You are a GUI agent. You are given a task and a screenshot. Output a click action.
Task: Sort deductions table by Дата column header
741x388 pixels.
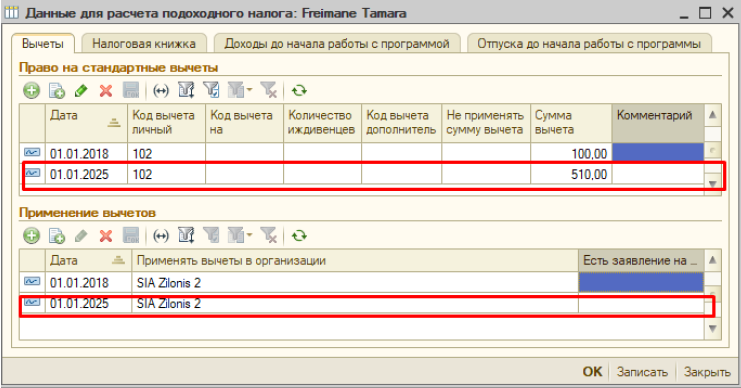point(86,123)
